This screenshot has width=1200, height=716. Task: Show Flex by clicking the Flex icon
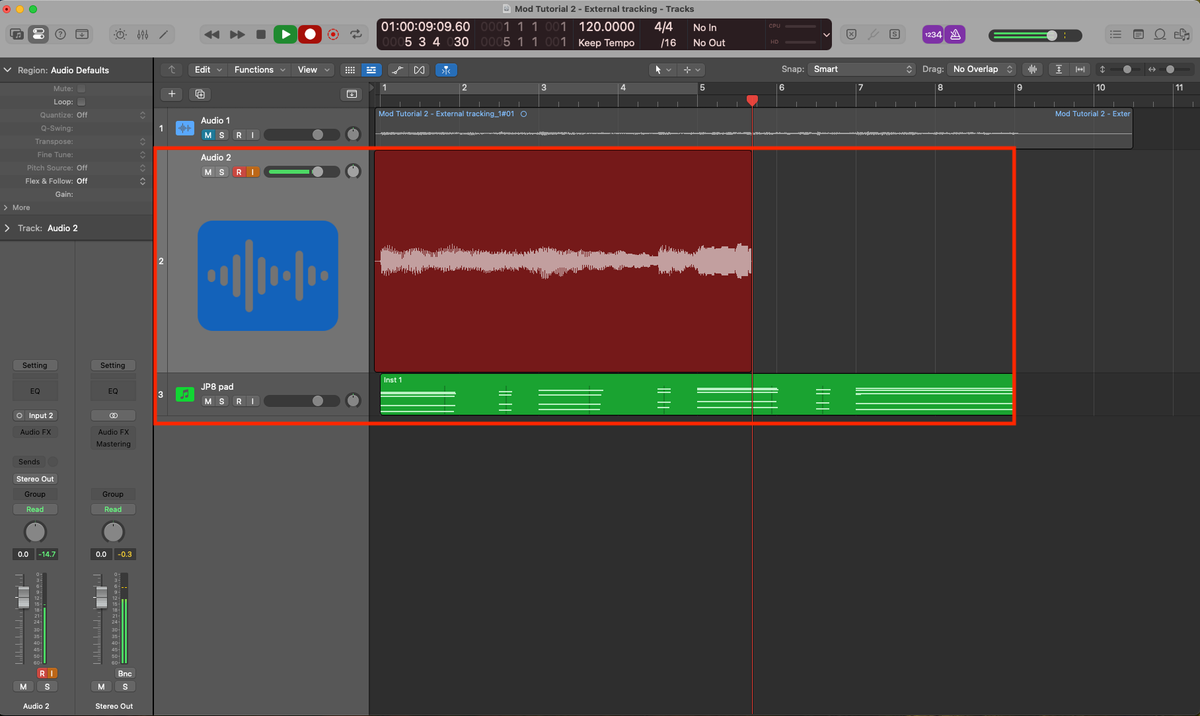pos(419,69)
